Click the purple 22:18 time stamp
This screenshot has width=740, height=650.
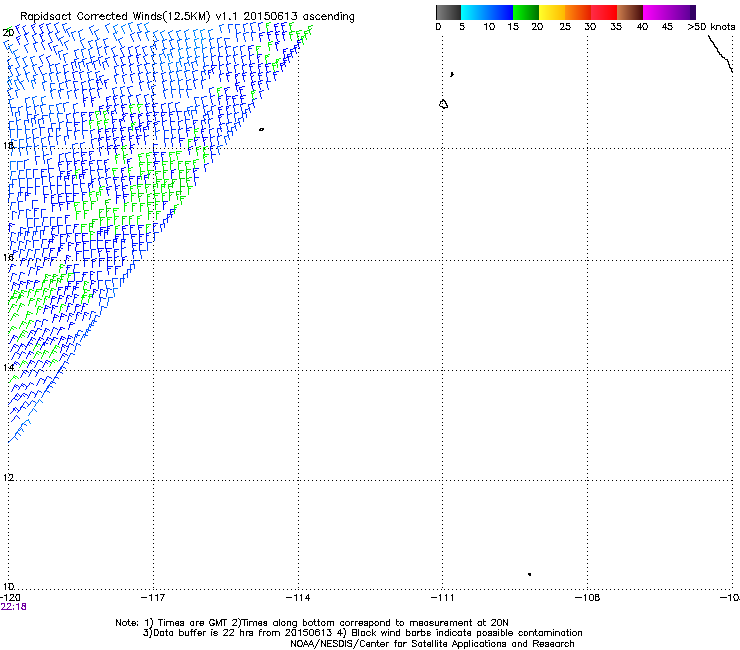[x=13, y=607]
